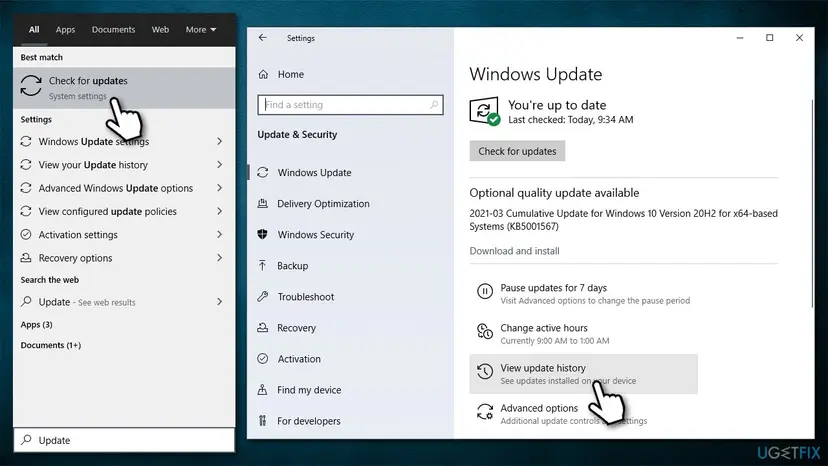
Task: Click the Settings window vertical scrollbar
Action: (812, 202)
